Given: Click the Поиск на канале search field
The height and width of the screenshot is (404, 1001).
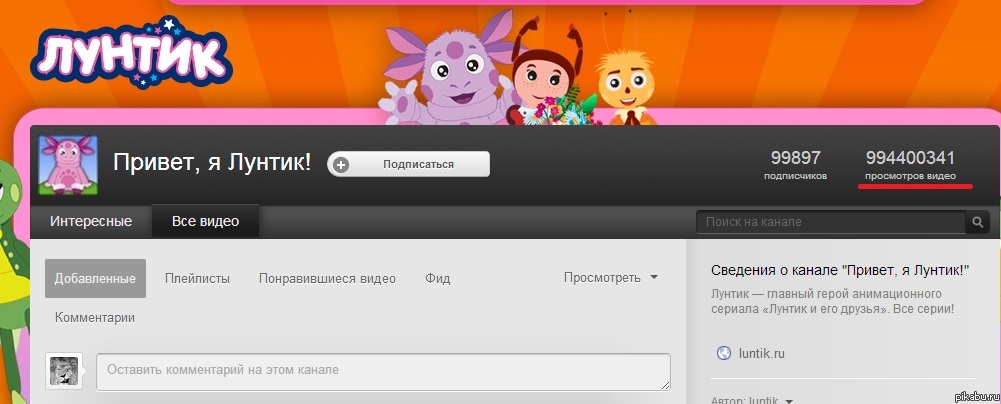Looking at the screenshot, I should point(830,222).
